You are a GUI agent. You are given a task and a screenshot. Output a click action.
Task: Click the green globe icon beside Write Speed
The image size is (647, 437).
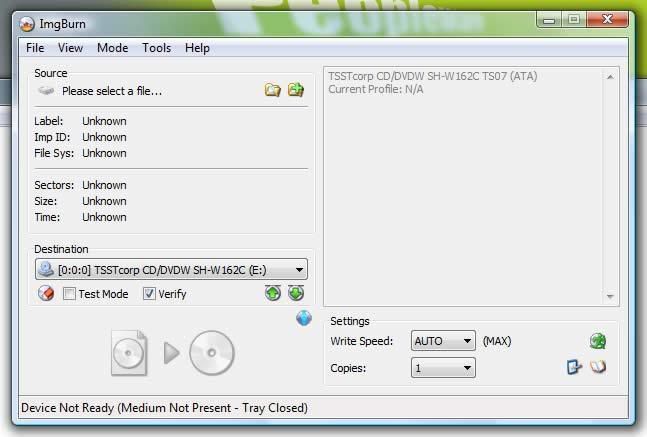coord(597,341)
